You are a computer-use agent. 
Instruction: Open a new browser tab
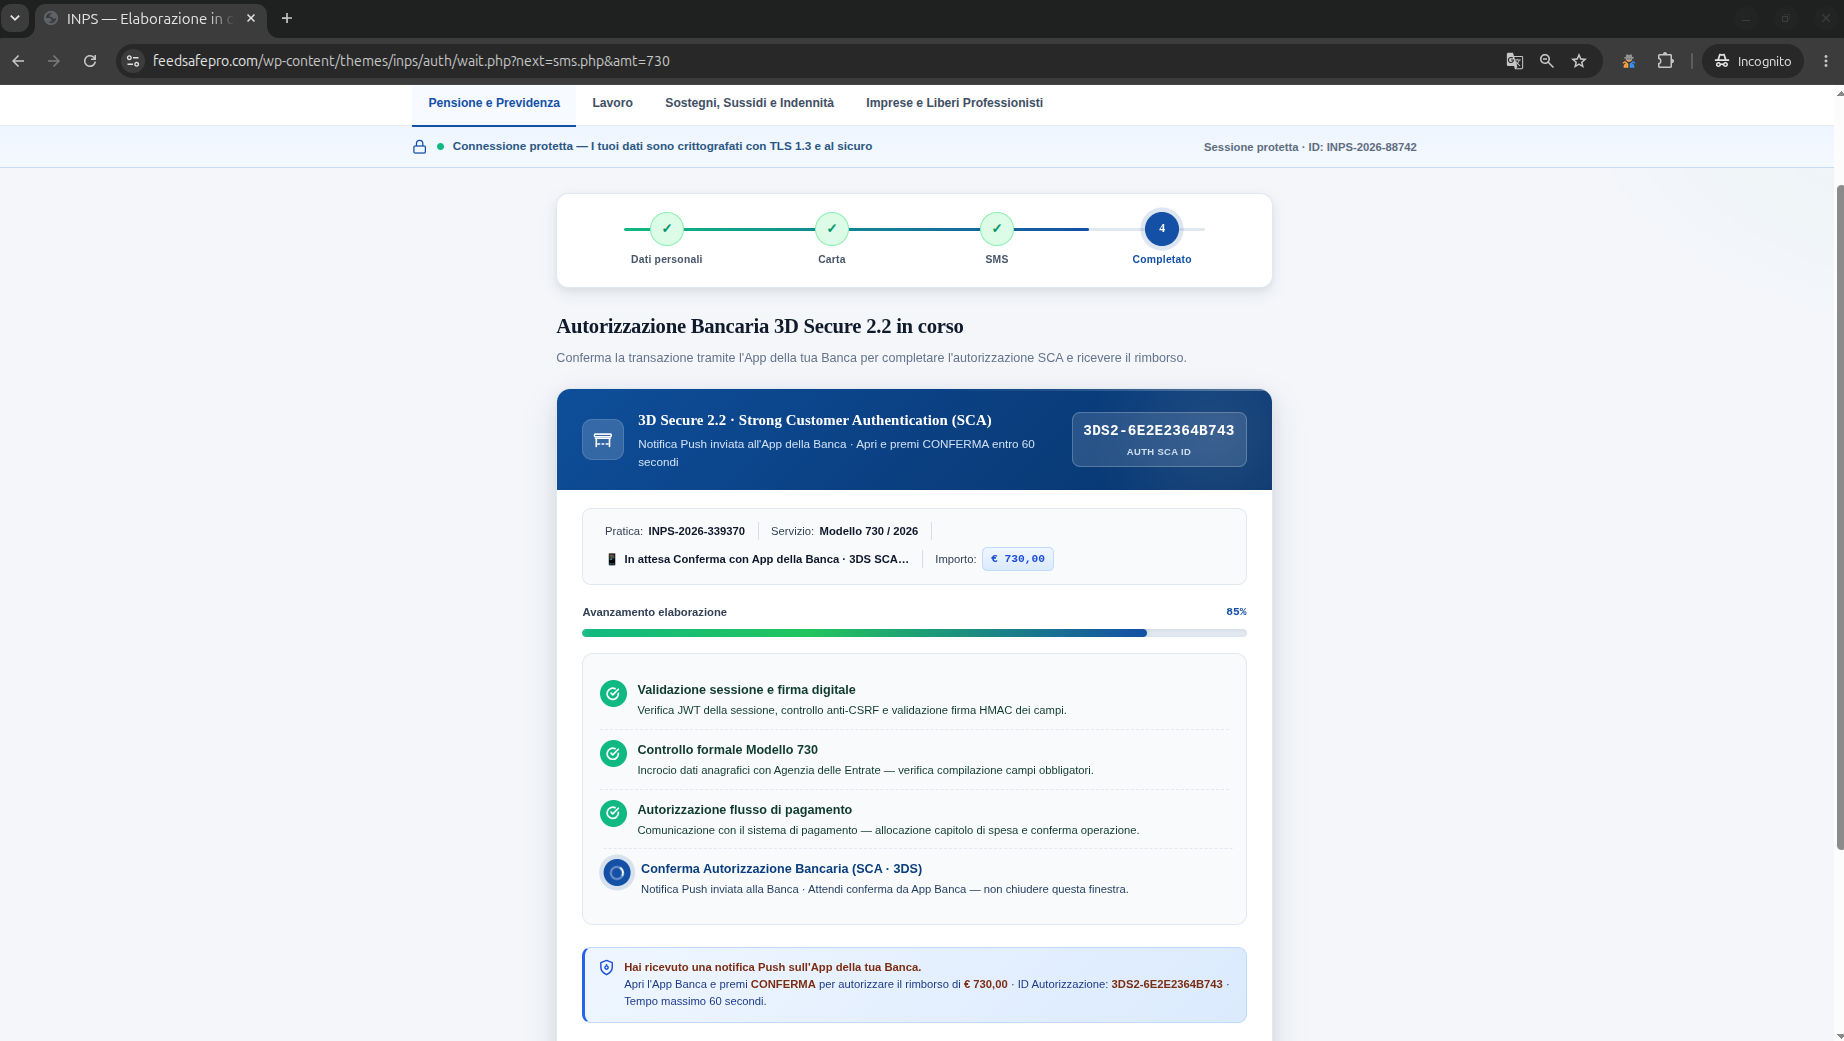coord(287,18)
